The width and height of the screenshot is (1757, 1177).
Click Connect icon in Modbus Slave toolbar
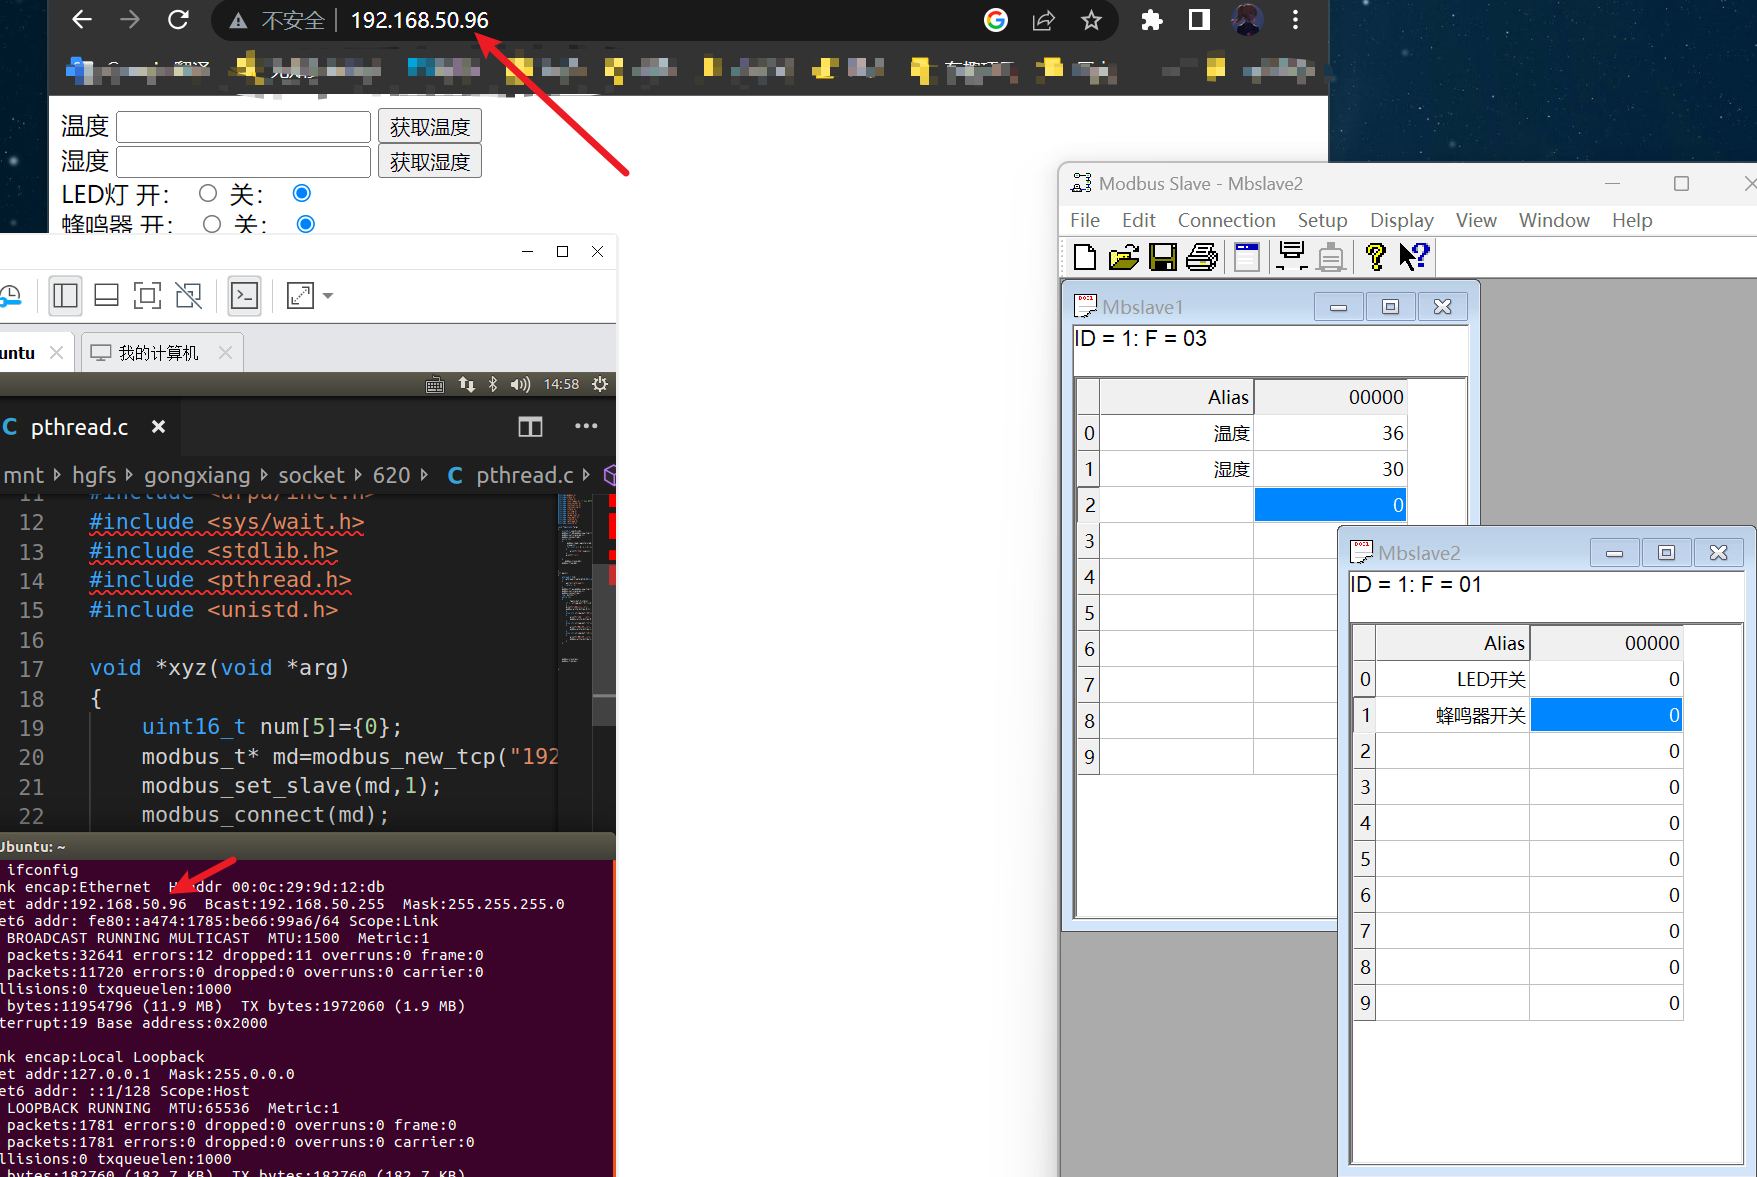(1292, 257)
